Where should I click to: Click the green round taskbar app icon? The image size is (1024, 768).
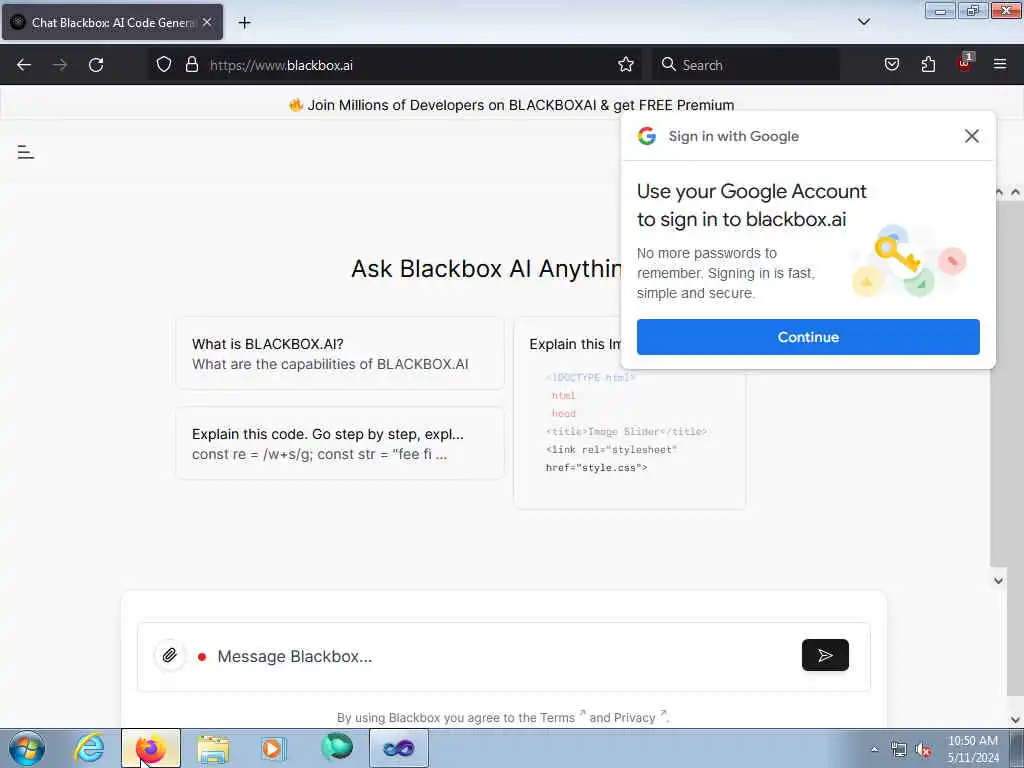point(337,747)
